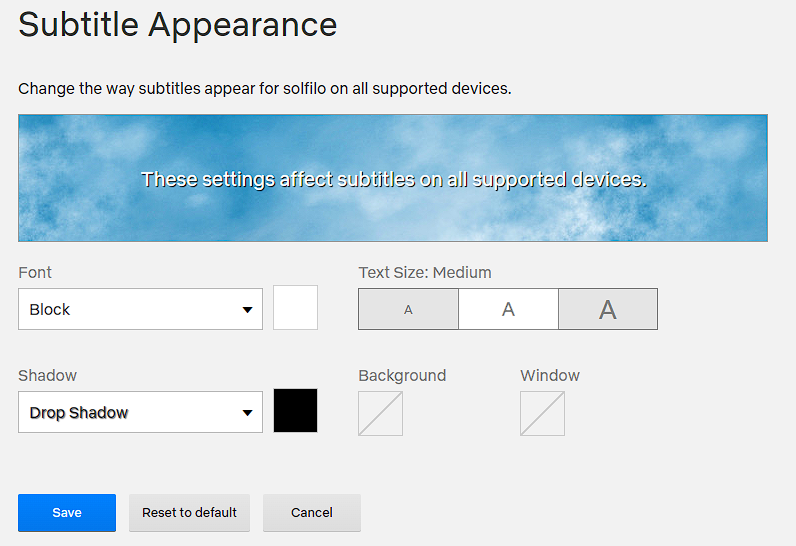The width and height of the screenshot is (796, 546).
Task: Open the black shadow color swatch
Action: coord(295,411)
